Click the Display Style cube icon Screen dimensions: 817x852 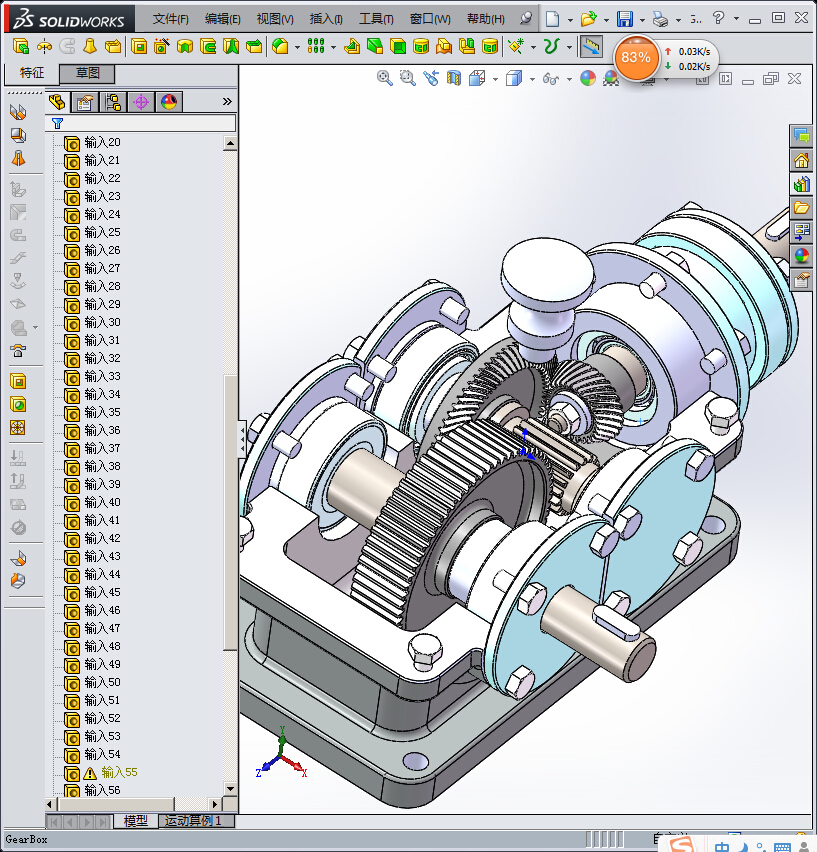(514, 78)
